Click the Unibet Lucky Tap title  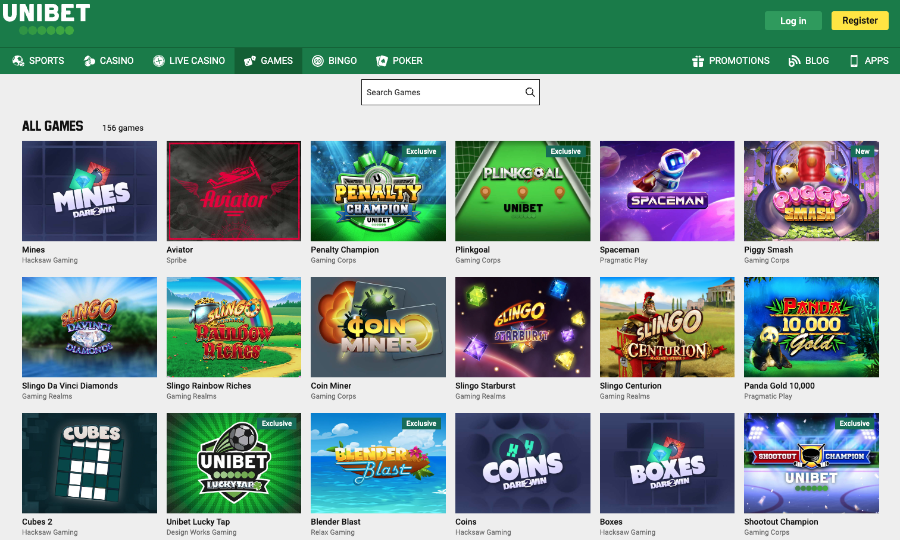coord(198,522)
